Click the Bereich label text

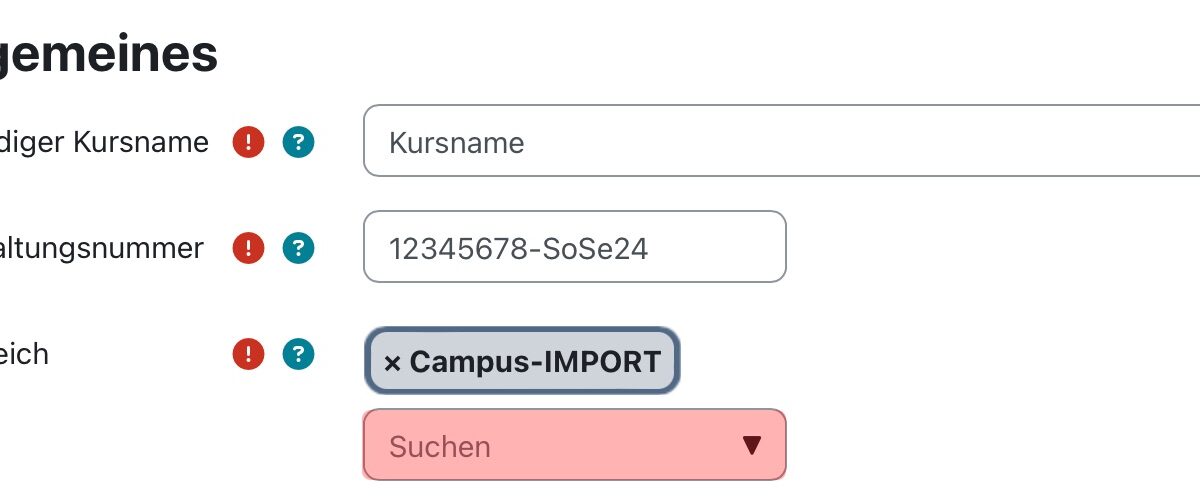pos(24,353)
